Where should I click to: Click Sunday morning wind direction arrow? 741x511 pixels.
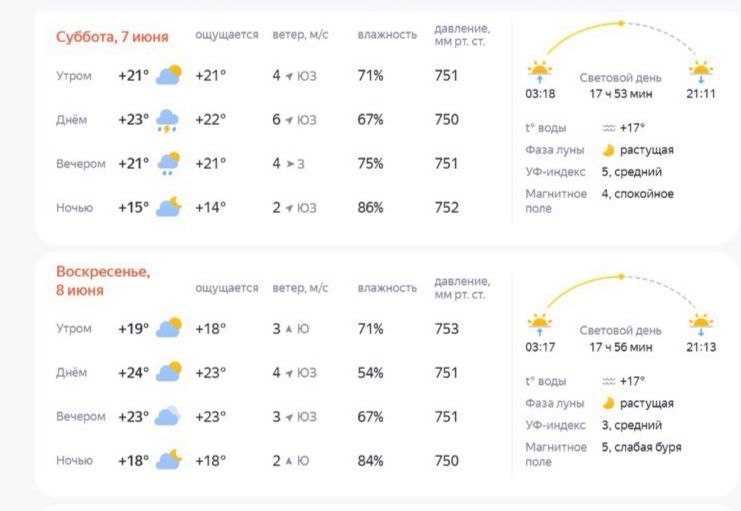289,329
